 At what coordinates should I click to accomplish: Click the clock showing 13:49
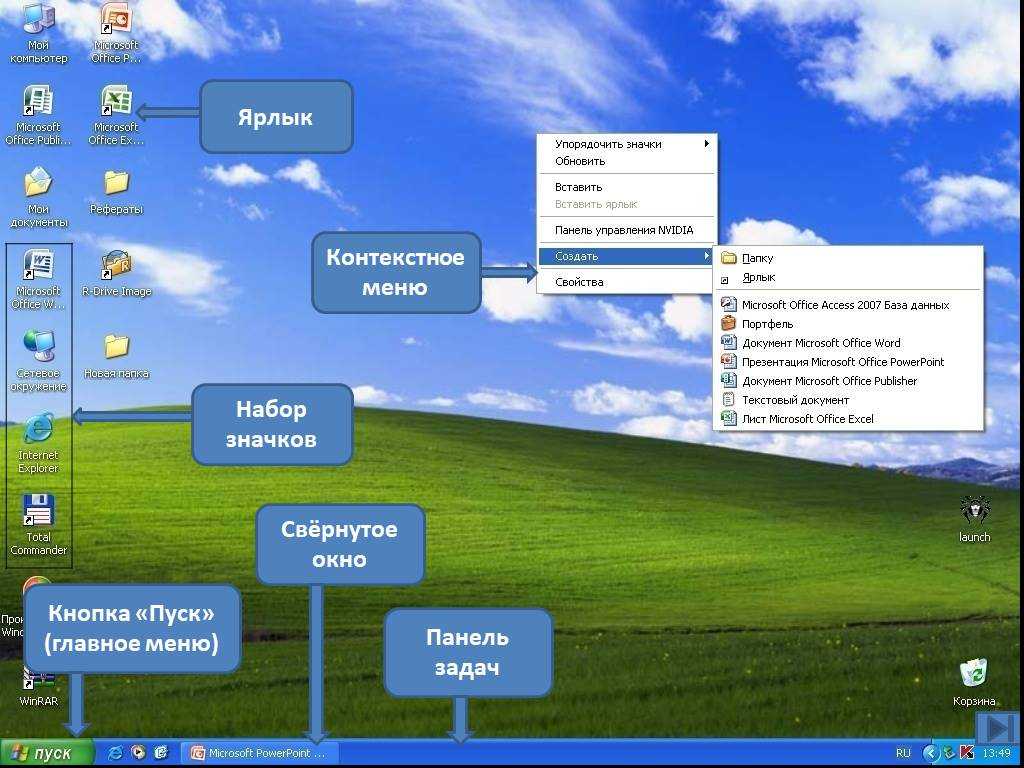click(x=997, y=753)
